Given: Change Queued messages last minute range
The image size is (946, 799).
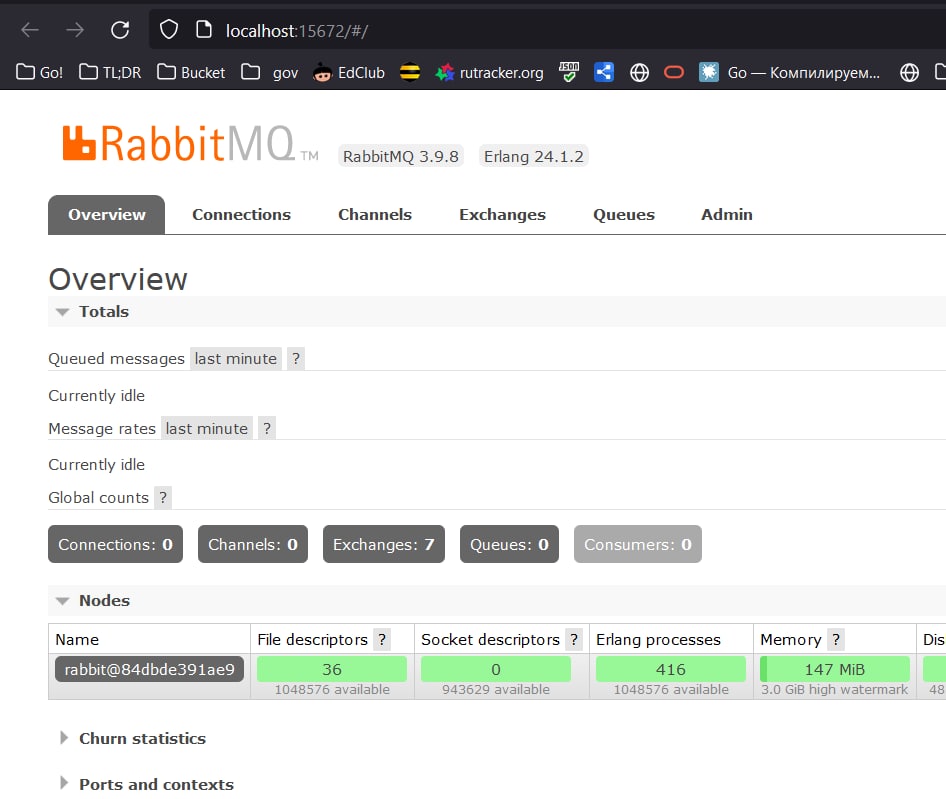Looking at the screenshot, I should (x=235, y=358).
